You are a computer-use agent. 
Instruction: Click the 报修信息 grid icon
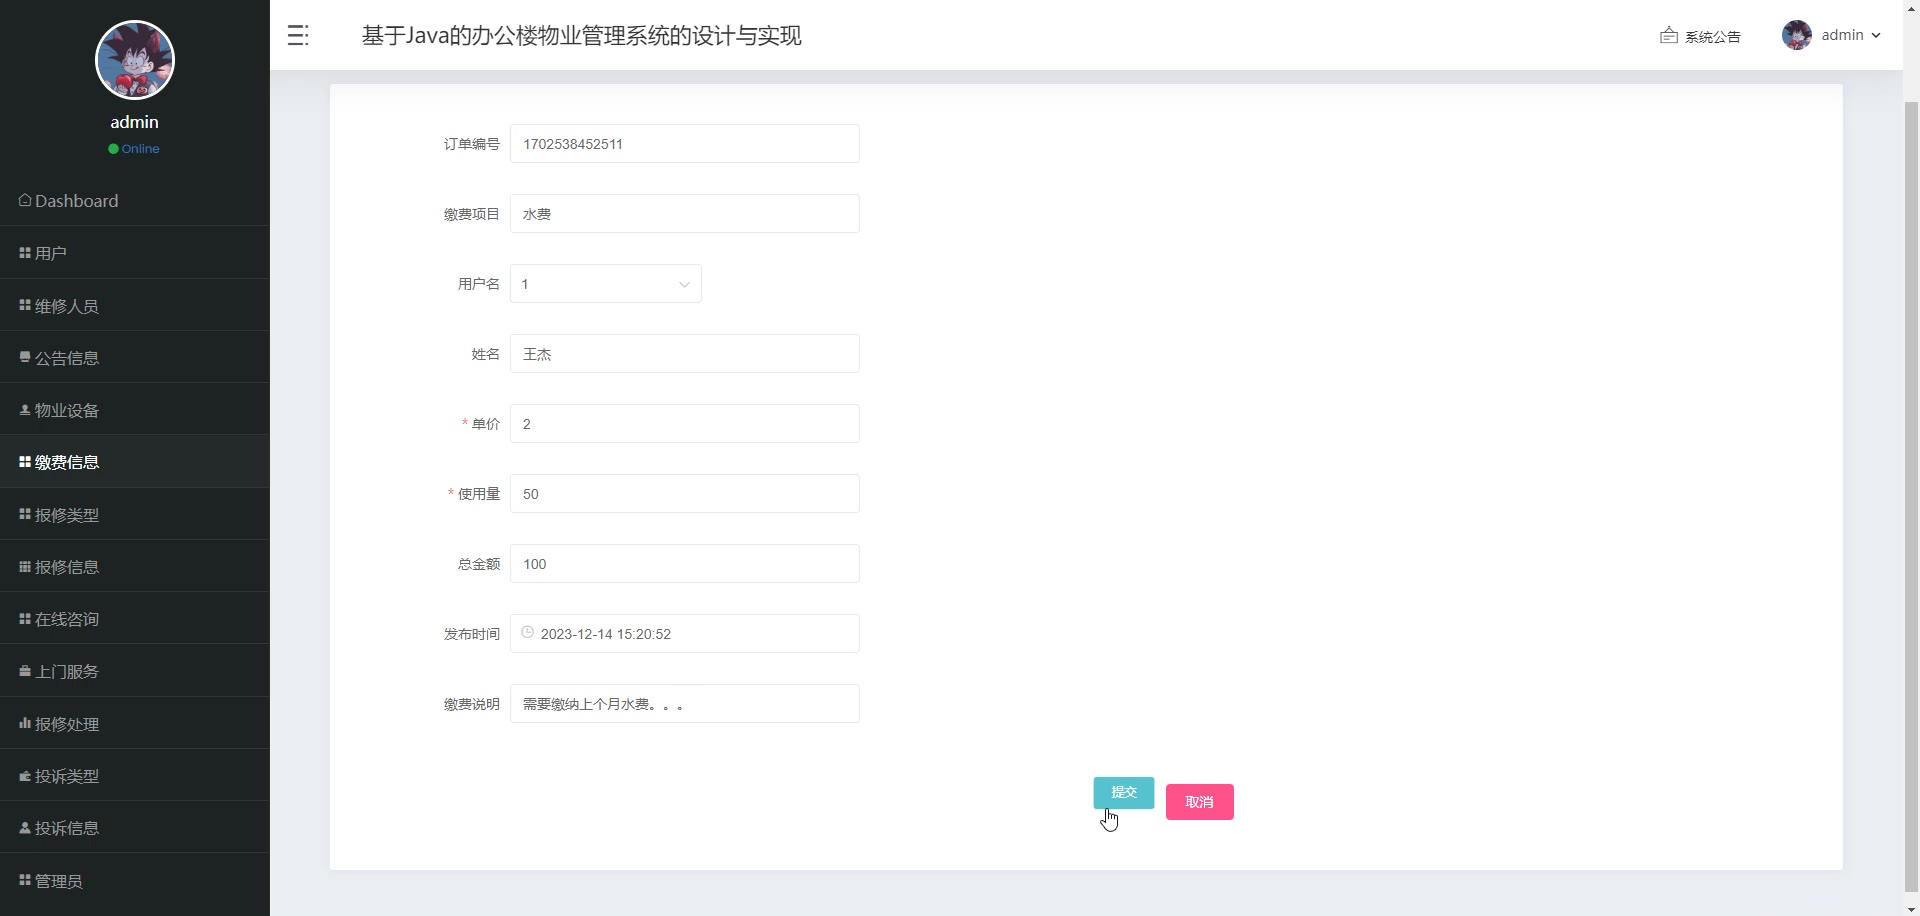(25, 566)
